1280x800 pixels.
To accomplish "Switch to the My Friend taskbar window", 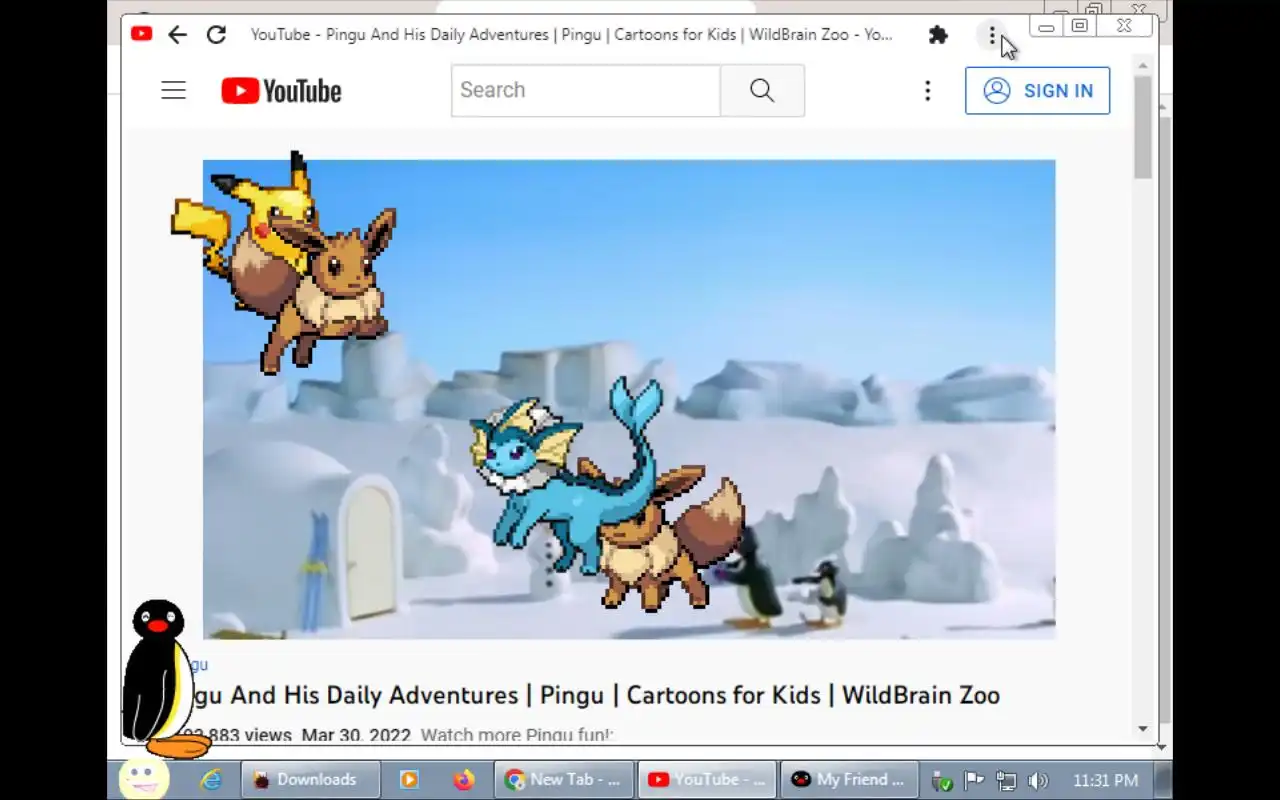I will click(849, 780).
